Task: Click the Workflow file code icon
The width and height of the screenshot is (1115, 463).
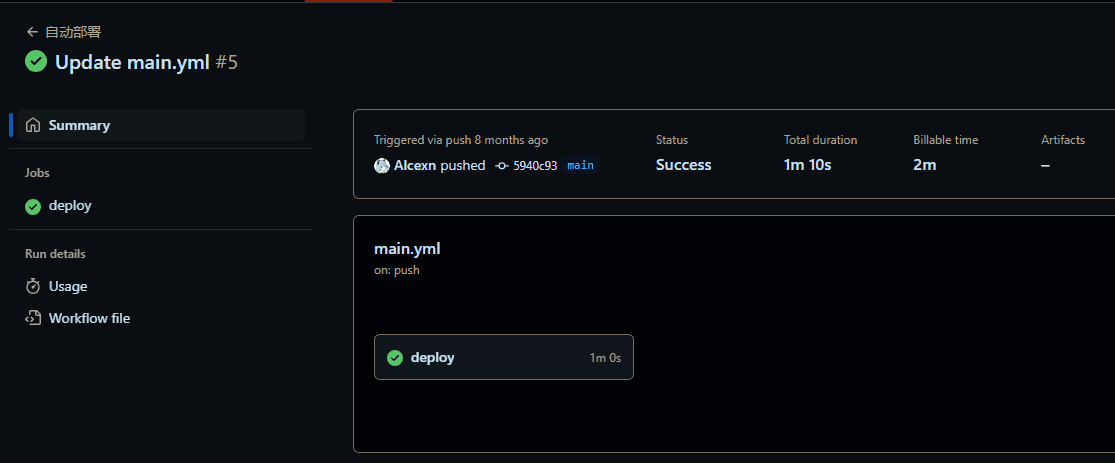Action: tap(33, 318)
